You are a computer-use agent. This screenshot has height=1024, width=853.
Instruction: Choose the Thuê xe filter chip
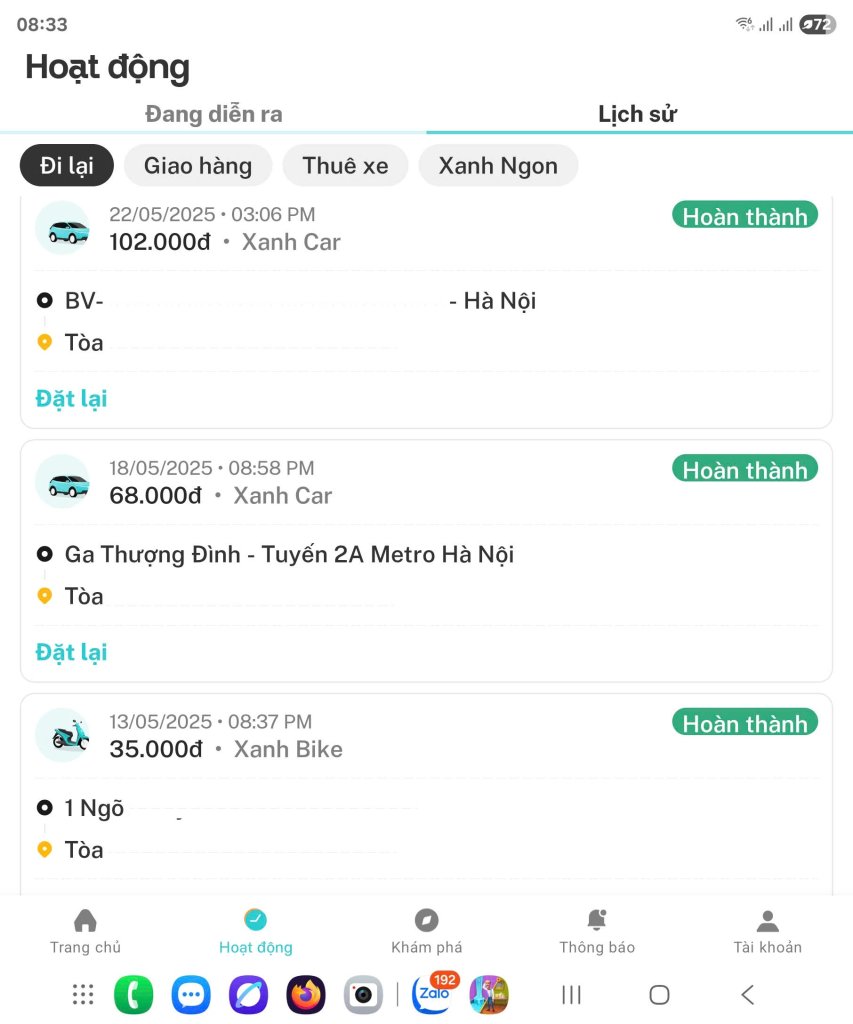pos(345,165)
